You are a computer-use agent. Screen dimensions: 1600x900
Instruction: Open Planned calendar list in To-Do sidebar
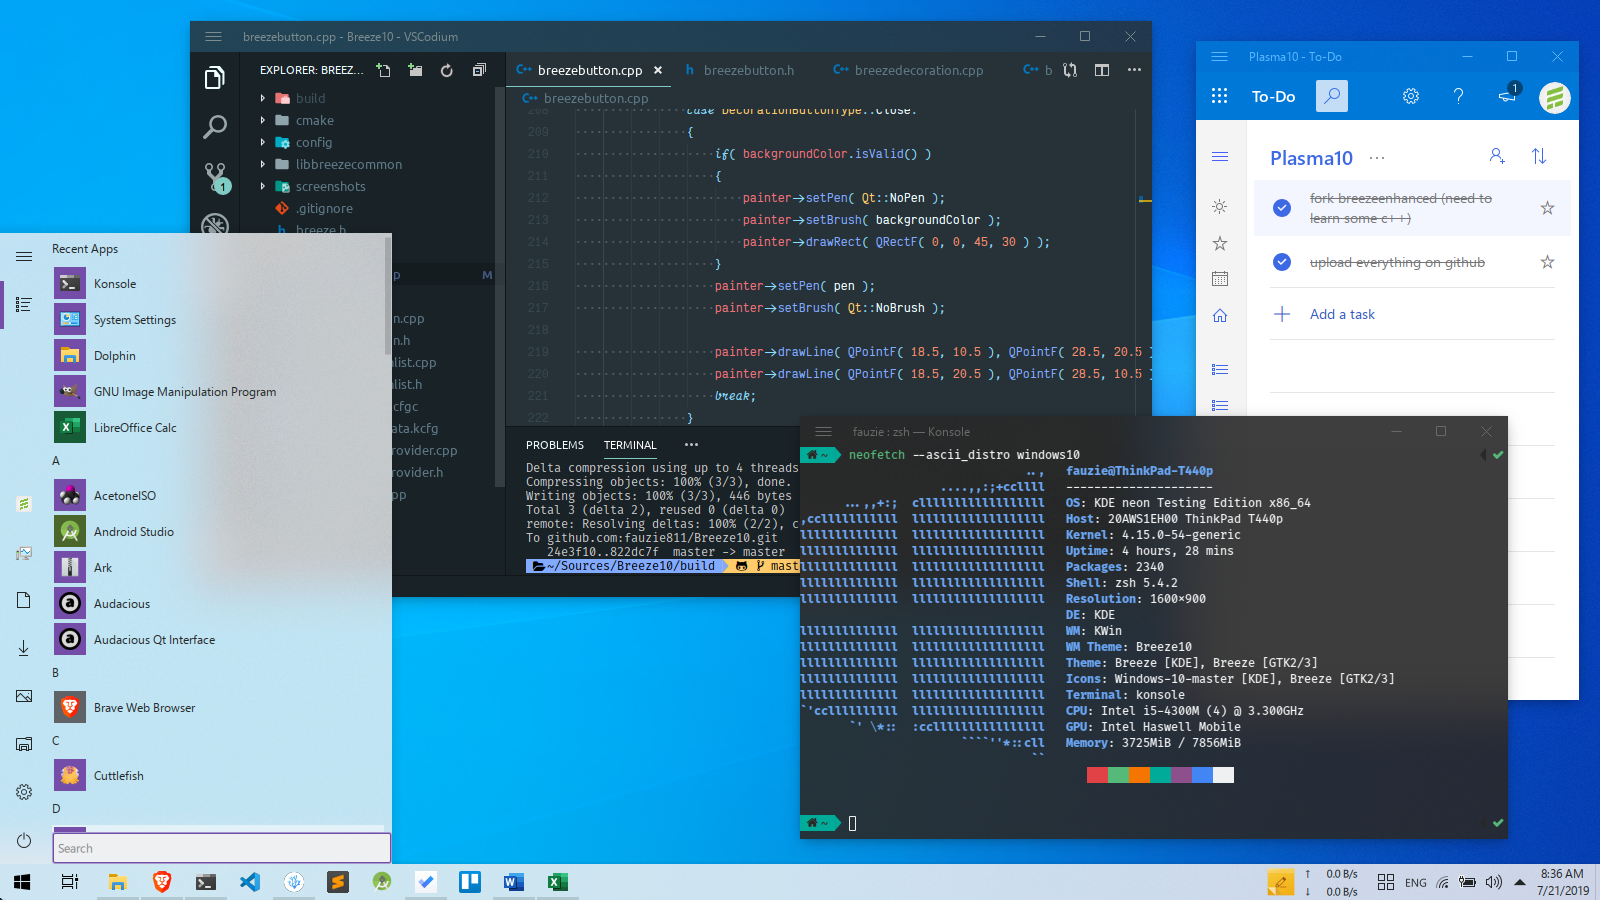pyautogui.click(x=1220, y=279)
